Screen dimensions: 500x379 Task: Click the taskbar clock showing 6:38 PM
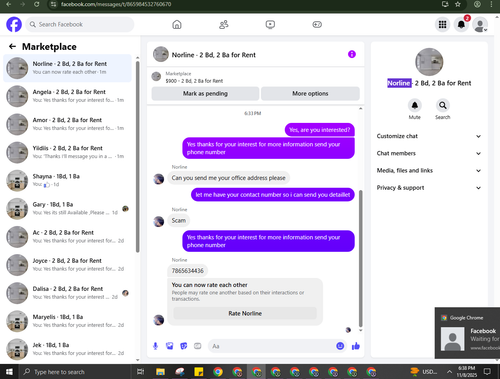pos(467,372)
